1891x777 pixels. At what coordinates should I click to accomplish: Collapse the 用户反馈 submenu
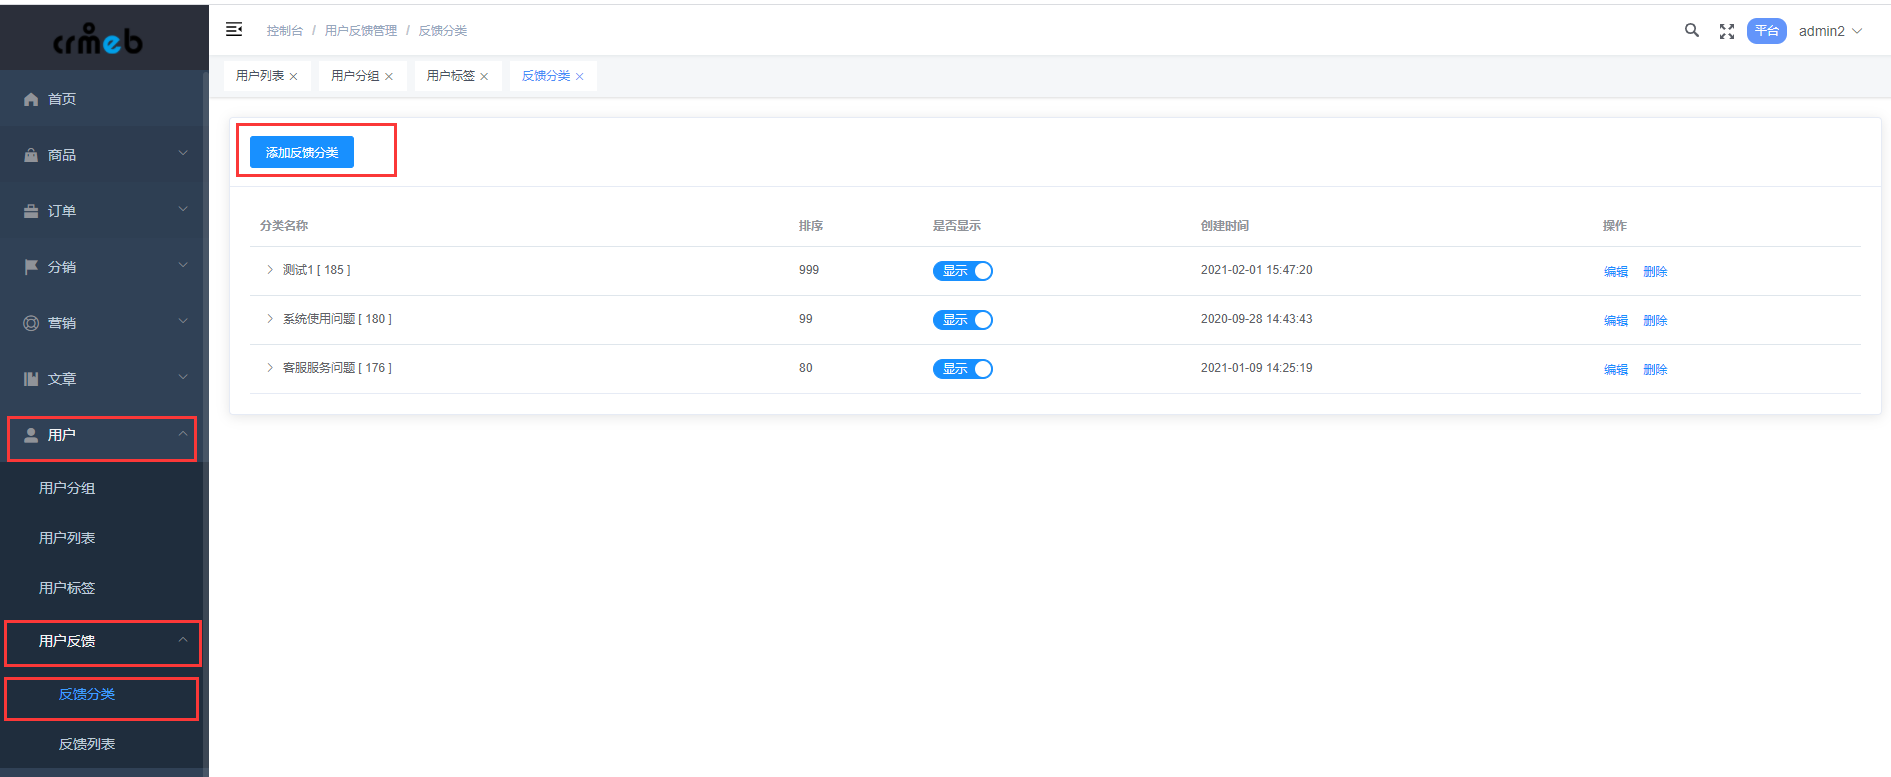183,640
